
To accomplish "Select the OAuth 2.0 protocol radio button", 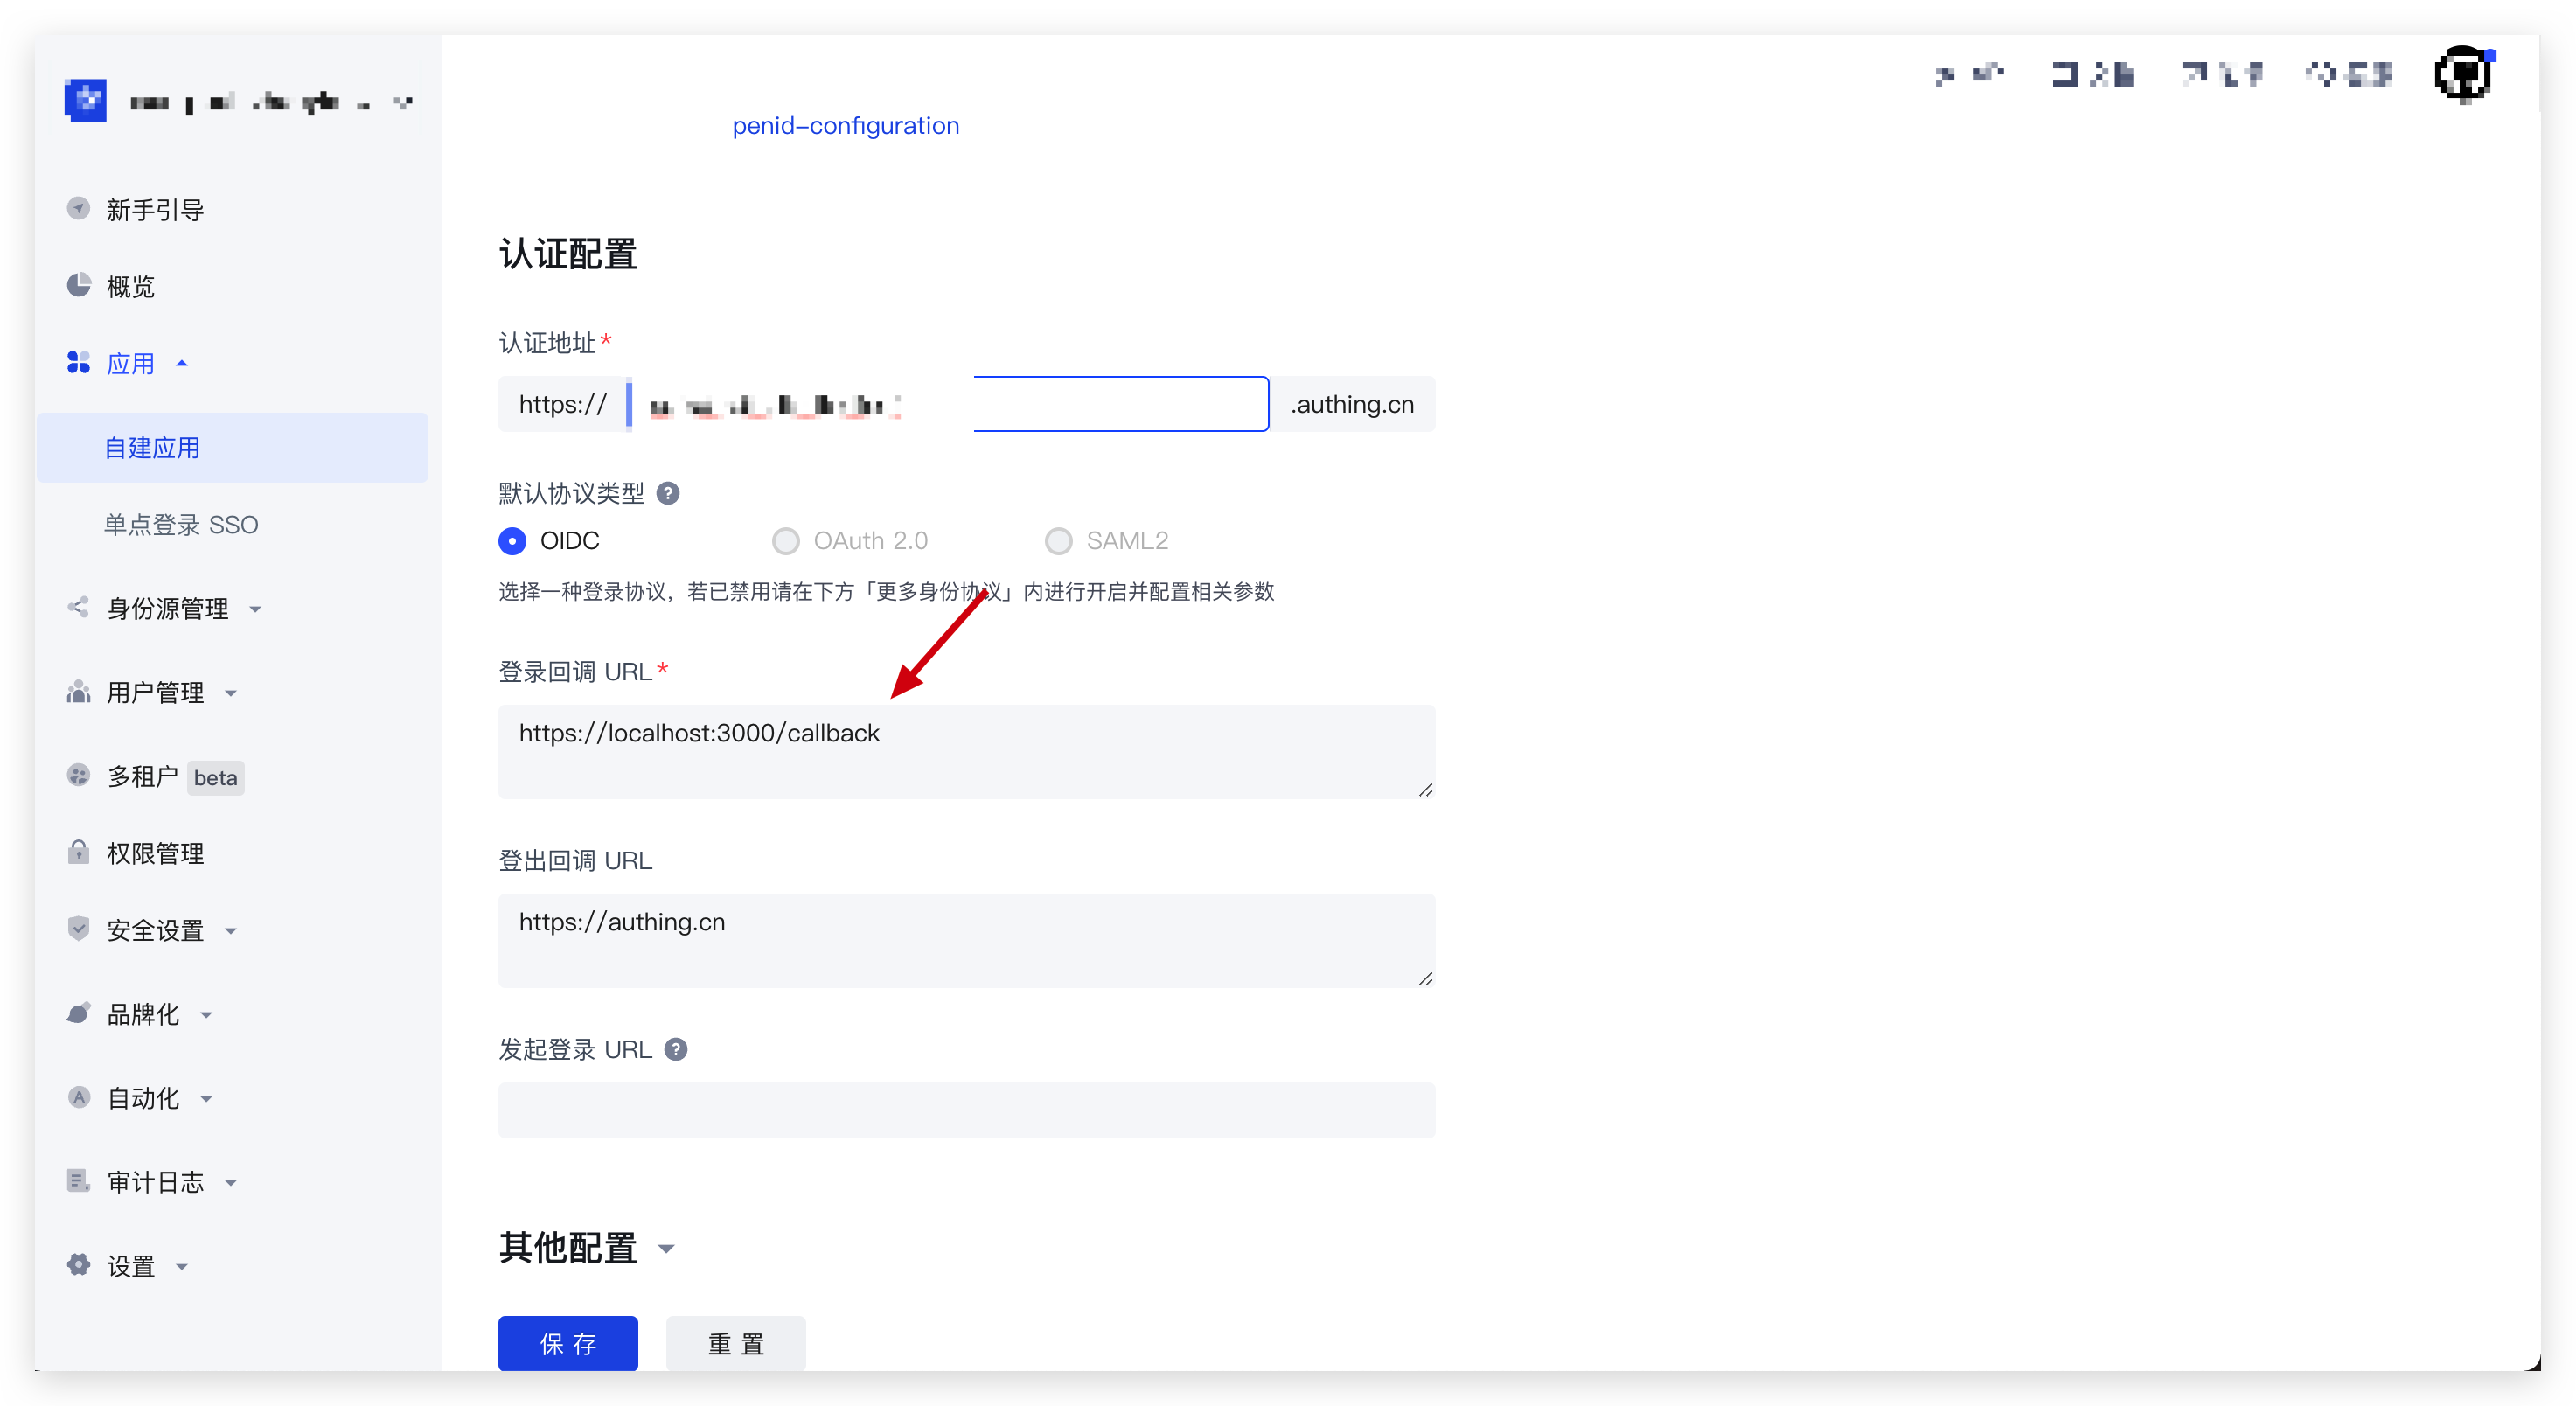I will 786,540.
